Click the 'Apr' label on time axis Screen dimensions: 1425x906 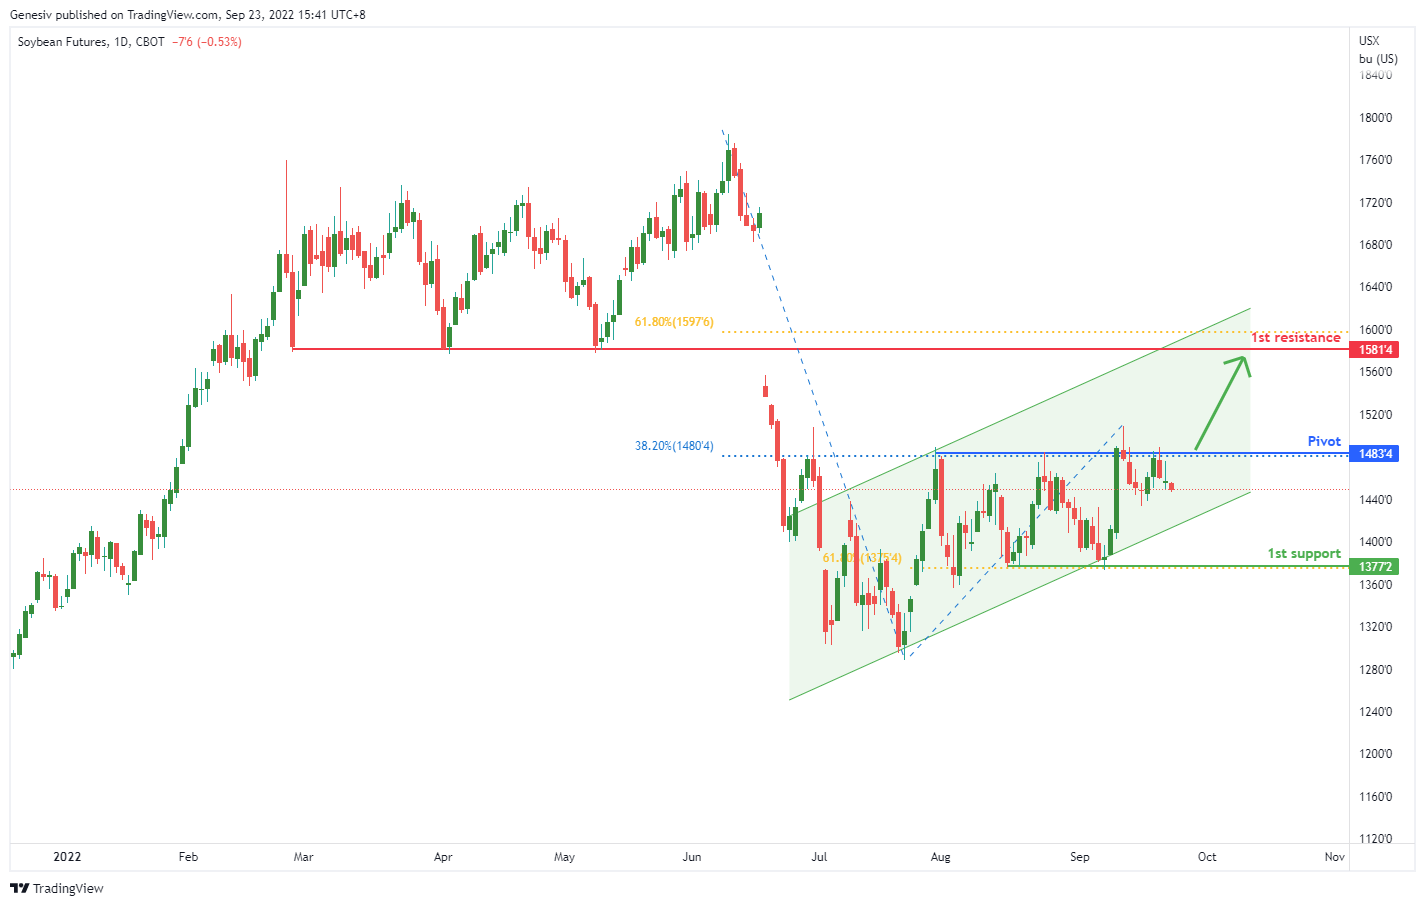click(443, 857)
